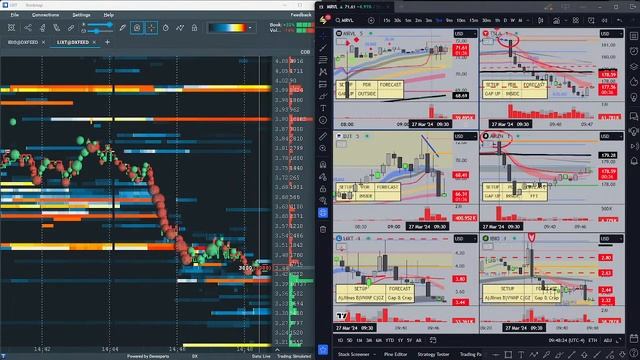The height and width of the screenshot is (360, 640).
Task: Open the USD dropdown on MRVL chart
Action: [x=465, y=33]
